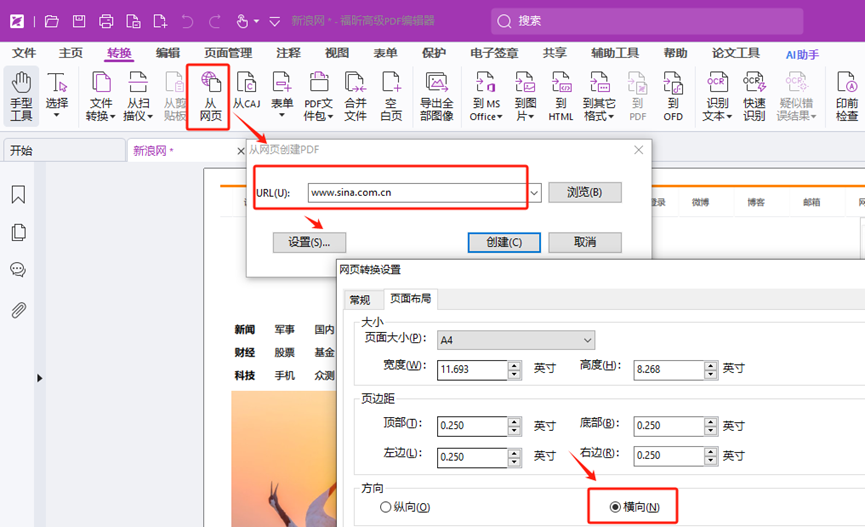
Task: Create PDF from CAJ (从CAJ)
Action: (x=246, y=91)
